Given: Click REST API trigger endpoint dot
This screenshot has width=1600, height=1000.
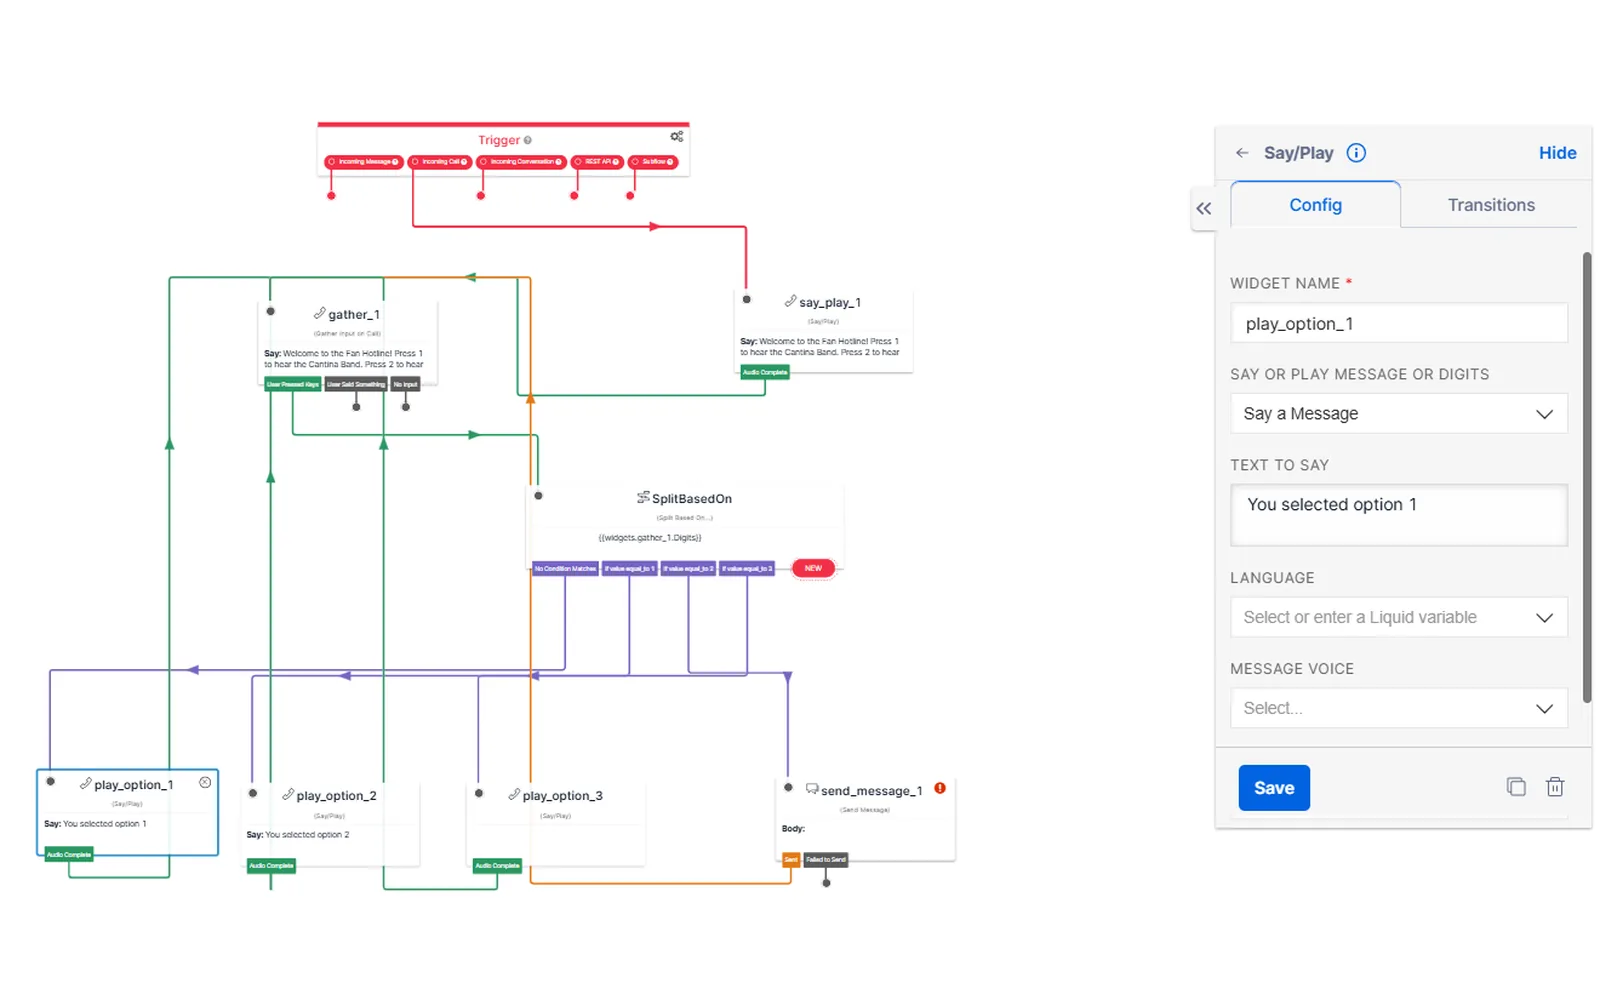Looking at the screenshot, I should (574, 196).
